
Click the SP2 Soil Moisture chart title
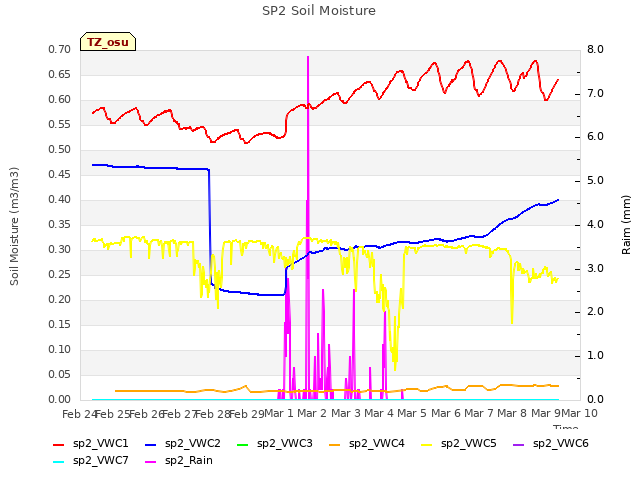click(319, 11)
